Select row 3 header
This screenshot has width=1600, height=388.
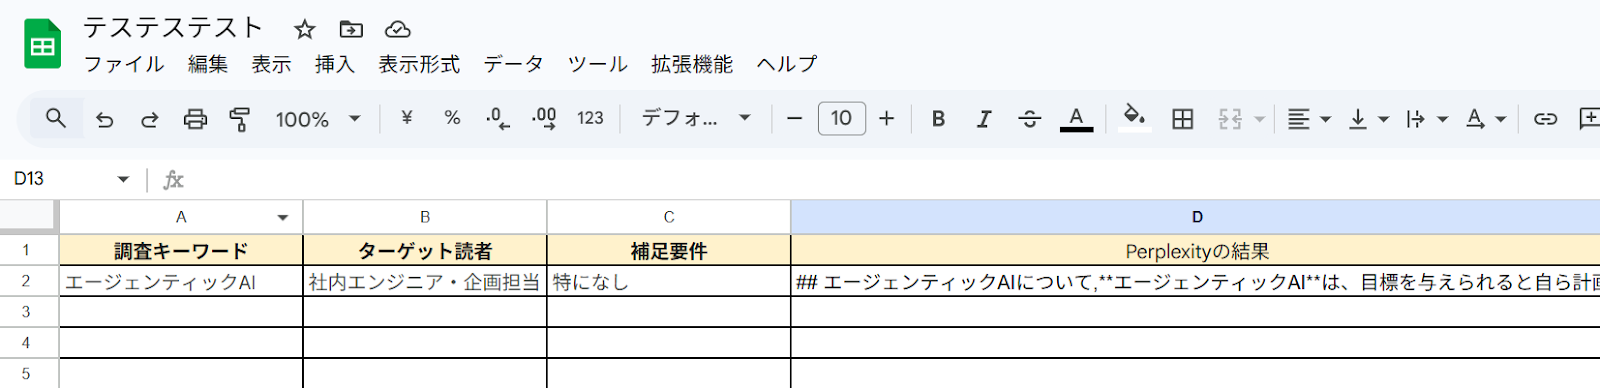[27, 312]
